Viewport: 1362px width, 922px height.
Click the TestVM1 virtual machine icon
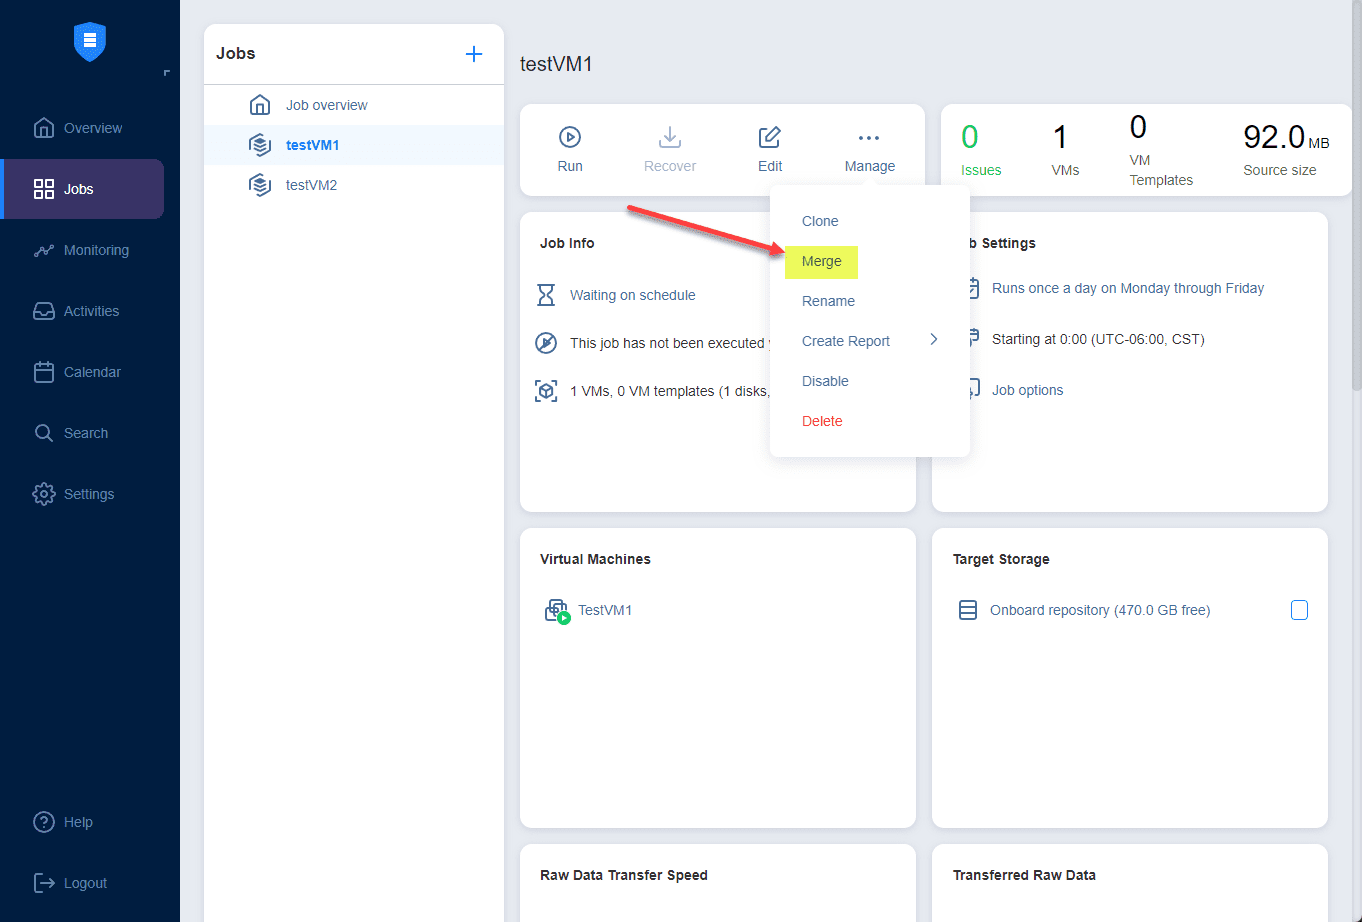pyautogui.click(x=557, y=611)
